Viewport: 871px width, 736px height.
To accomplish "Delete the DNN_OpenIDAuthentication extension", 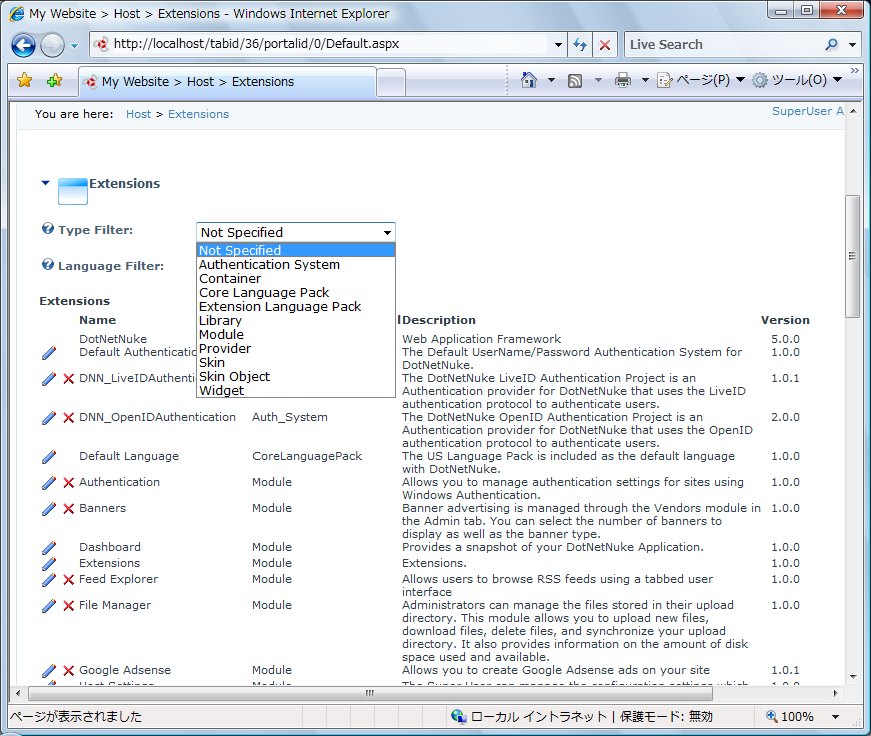I will point(68,418).
